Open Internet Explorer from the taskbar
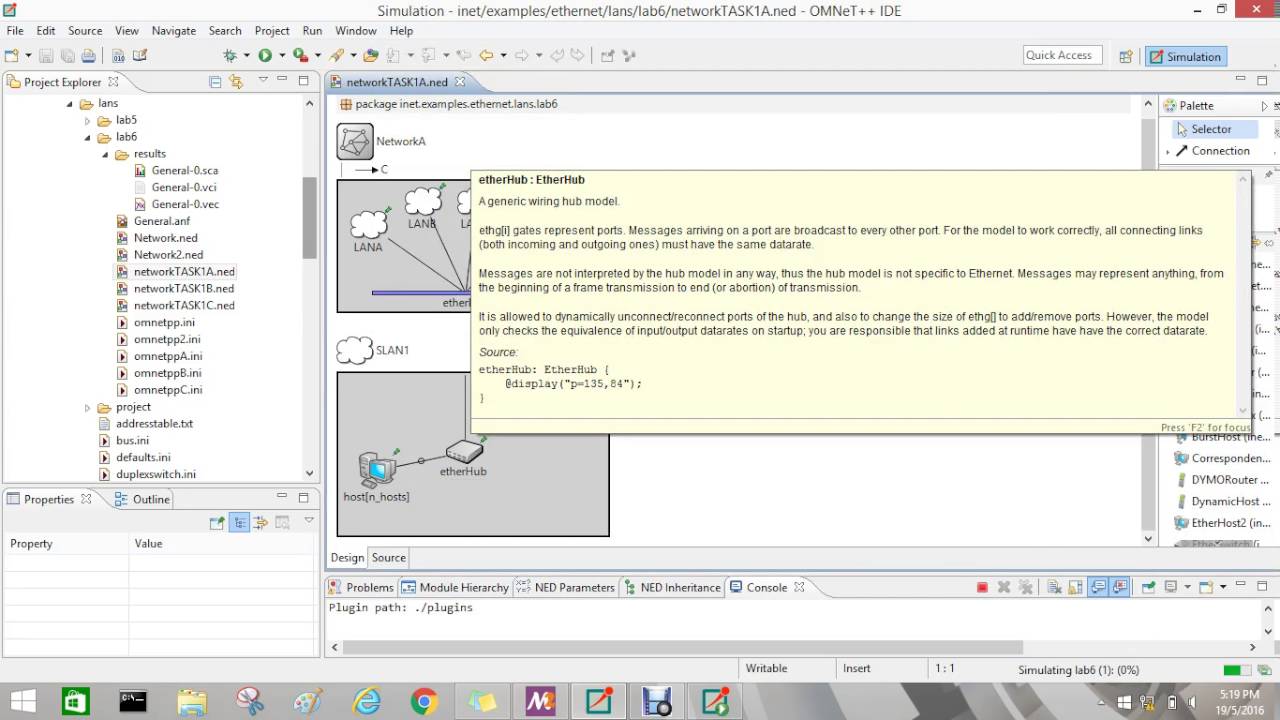This screenshot has width=1280, height=720. tap(367, 702)
